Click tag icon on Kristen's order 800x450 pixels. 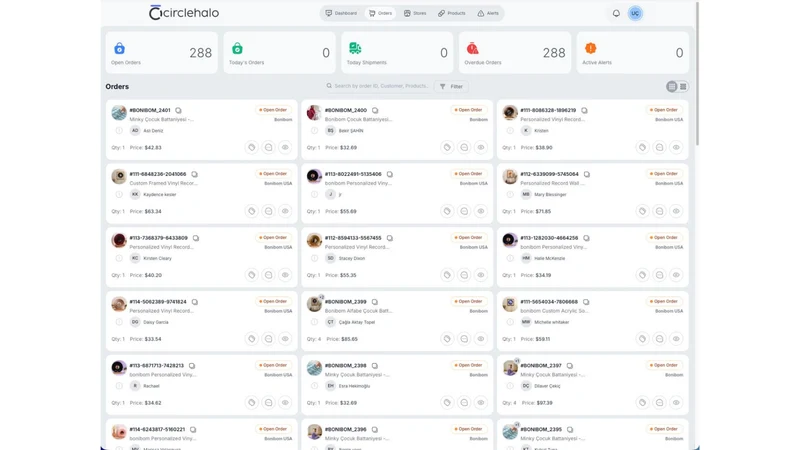click(x=642, y=147)
